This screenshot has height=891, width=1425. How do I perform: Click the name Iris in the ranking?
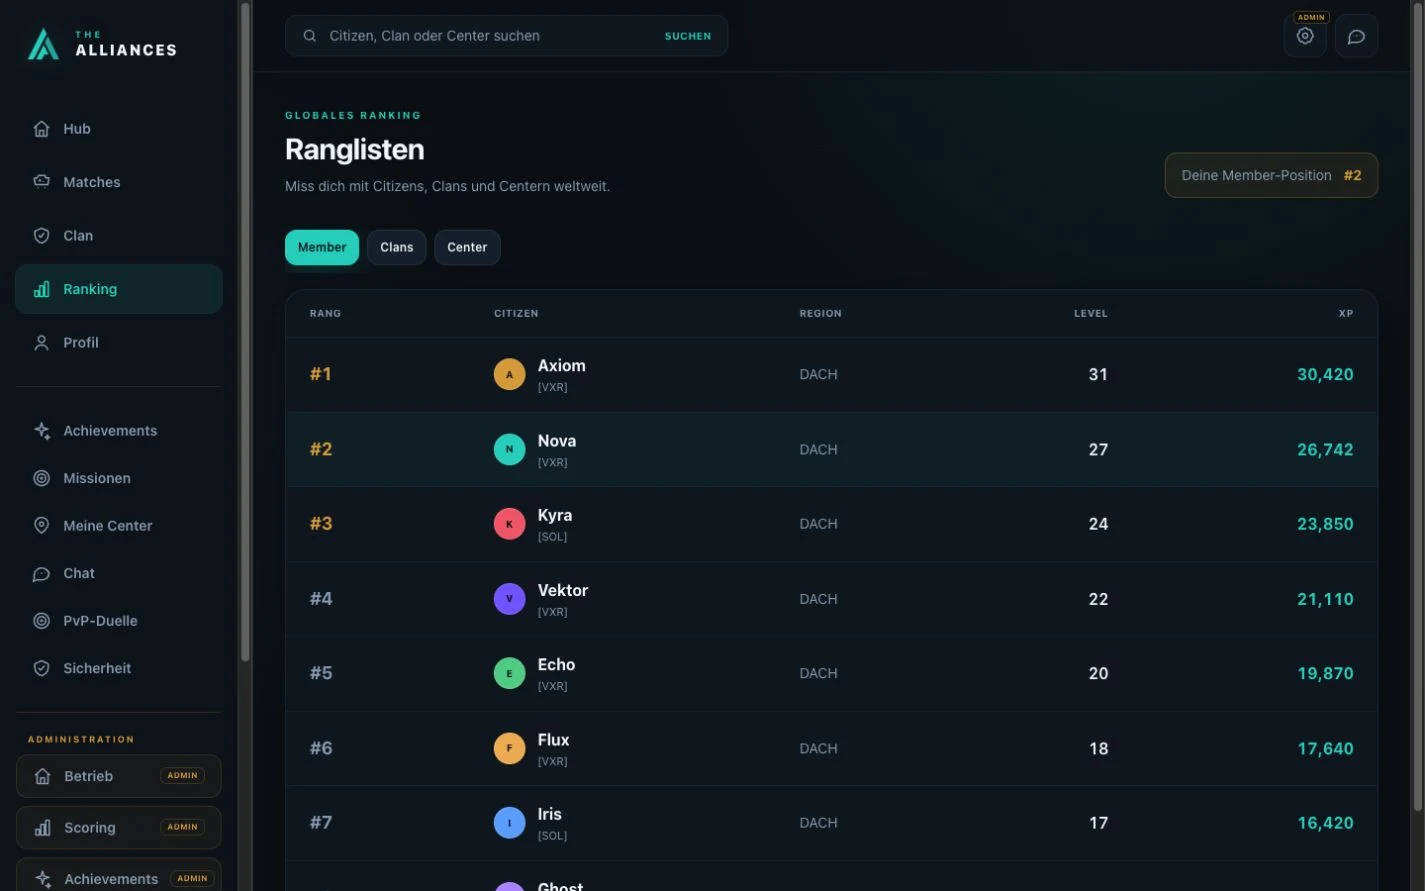pos(550,814)
